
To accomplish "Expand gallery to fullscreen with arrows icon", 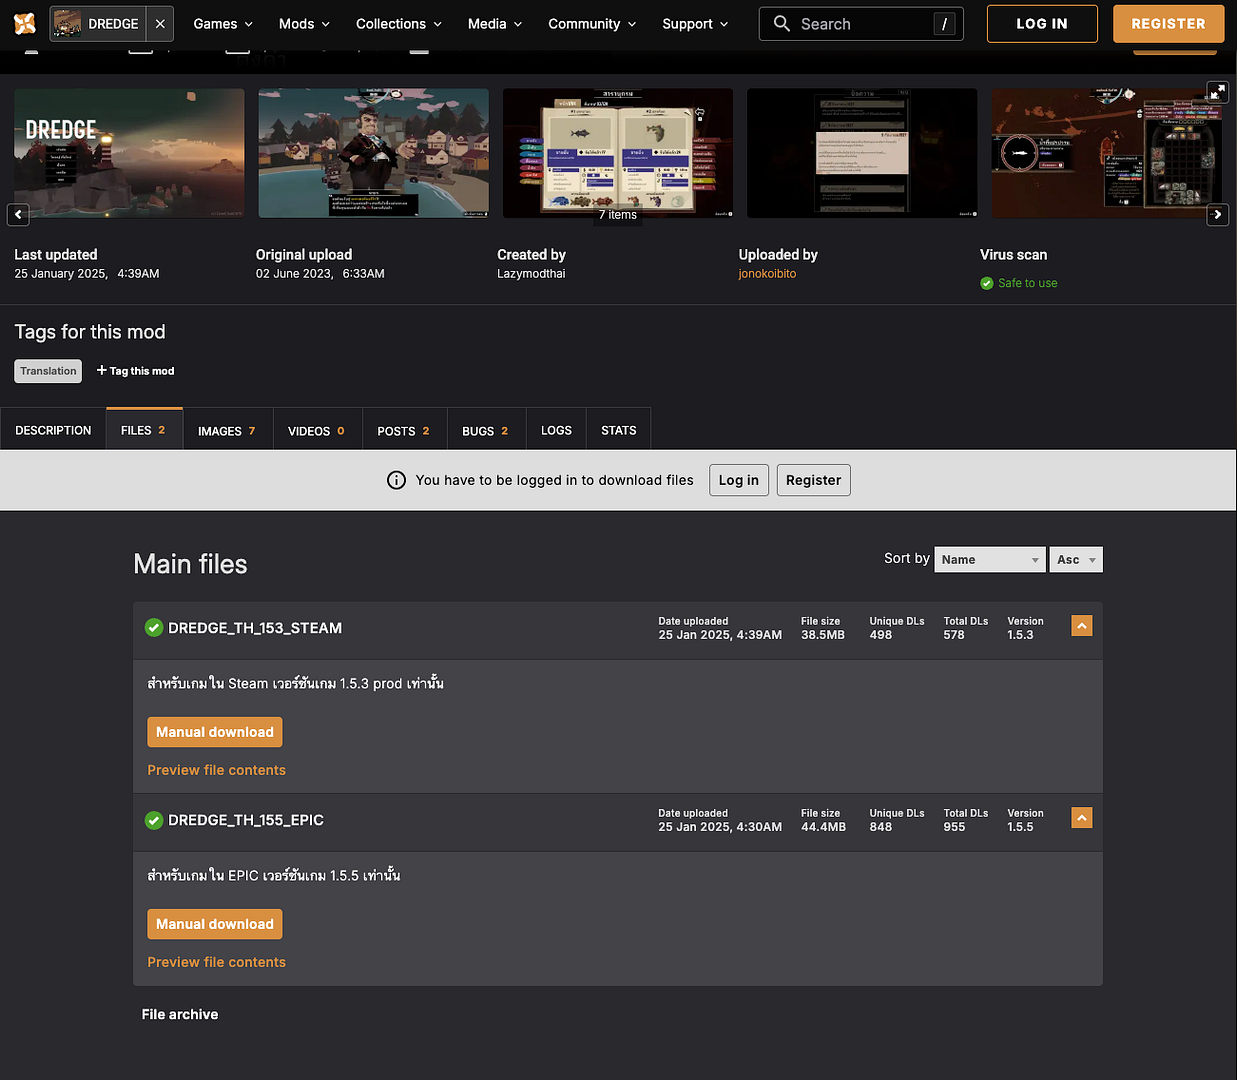I will tap(1217, 92).
